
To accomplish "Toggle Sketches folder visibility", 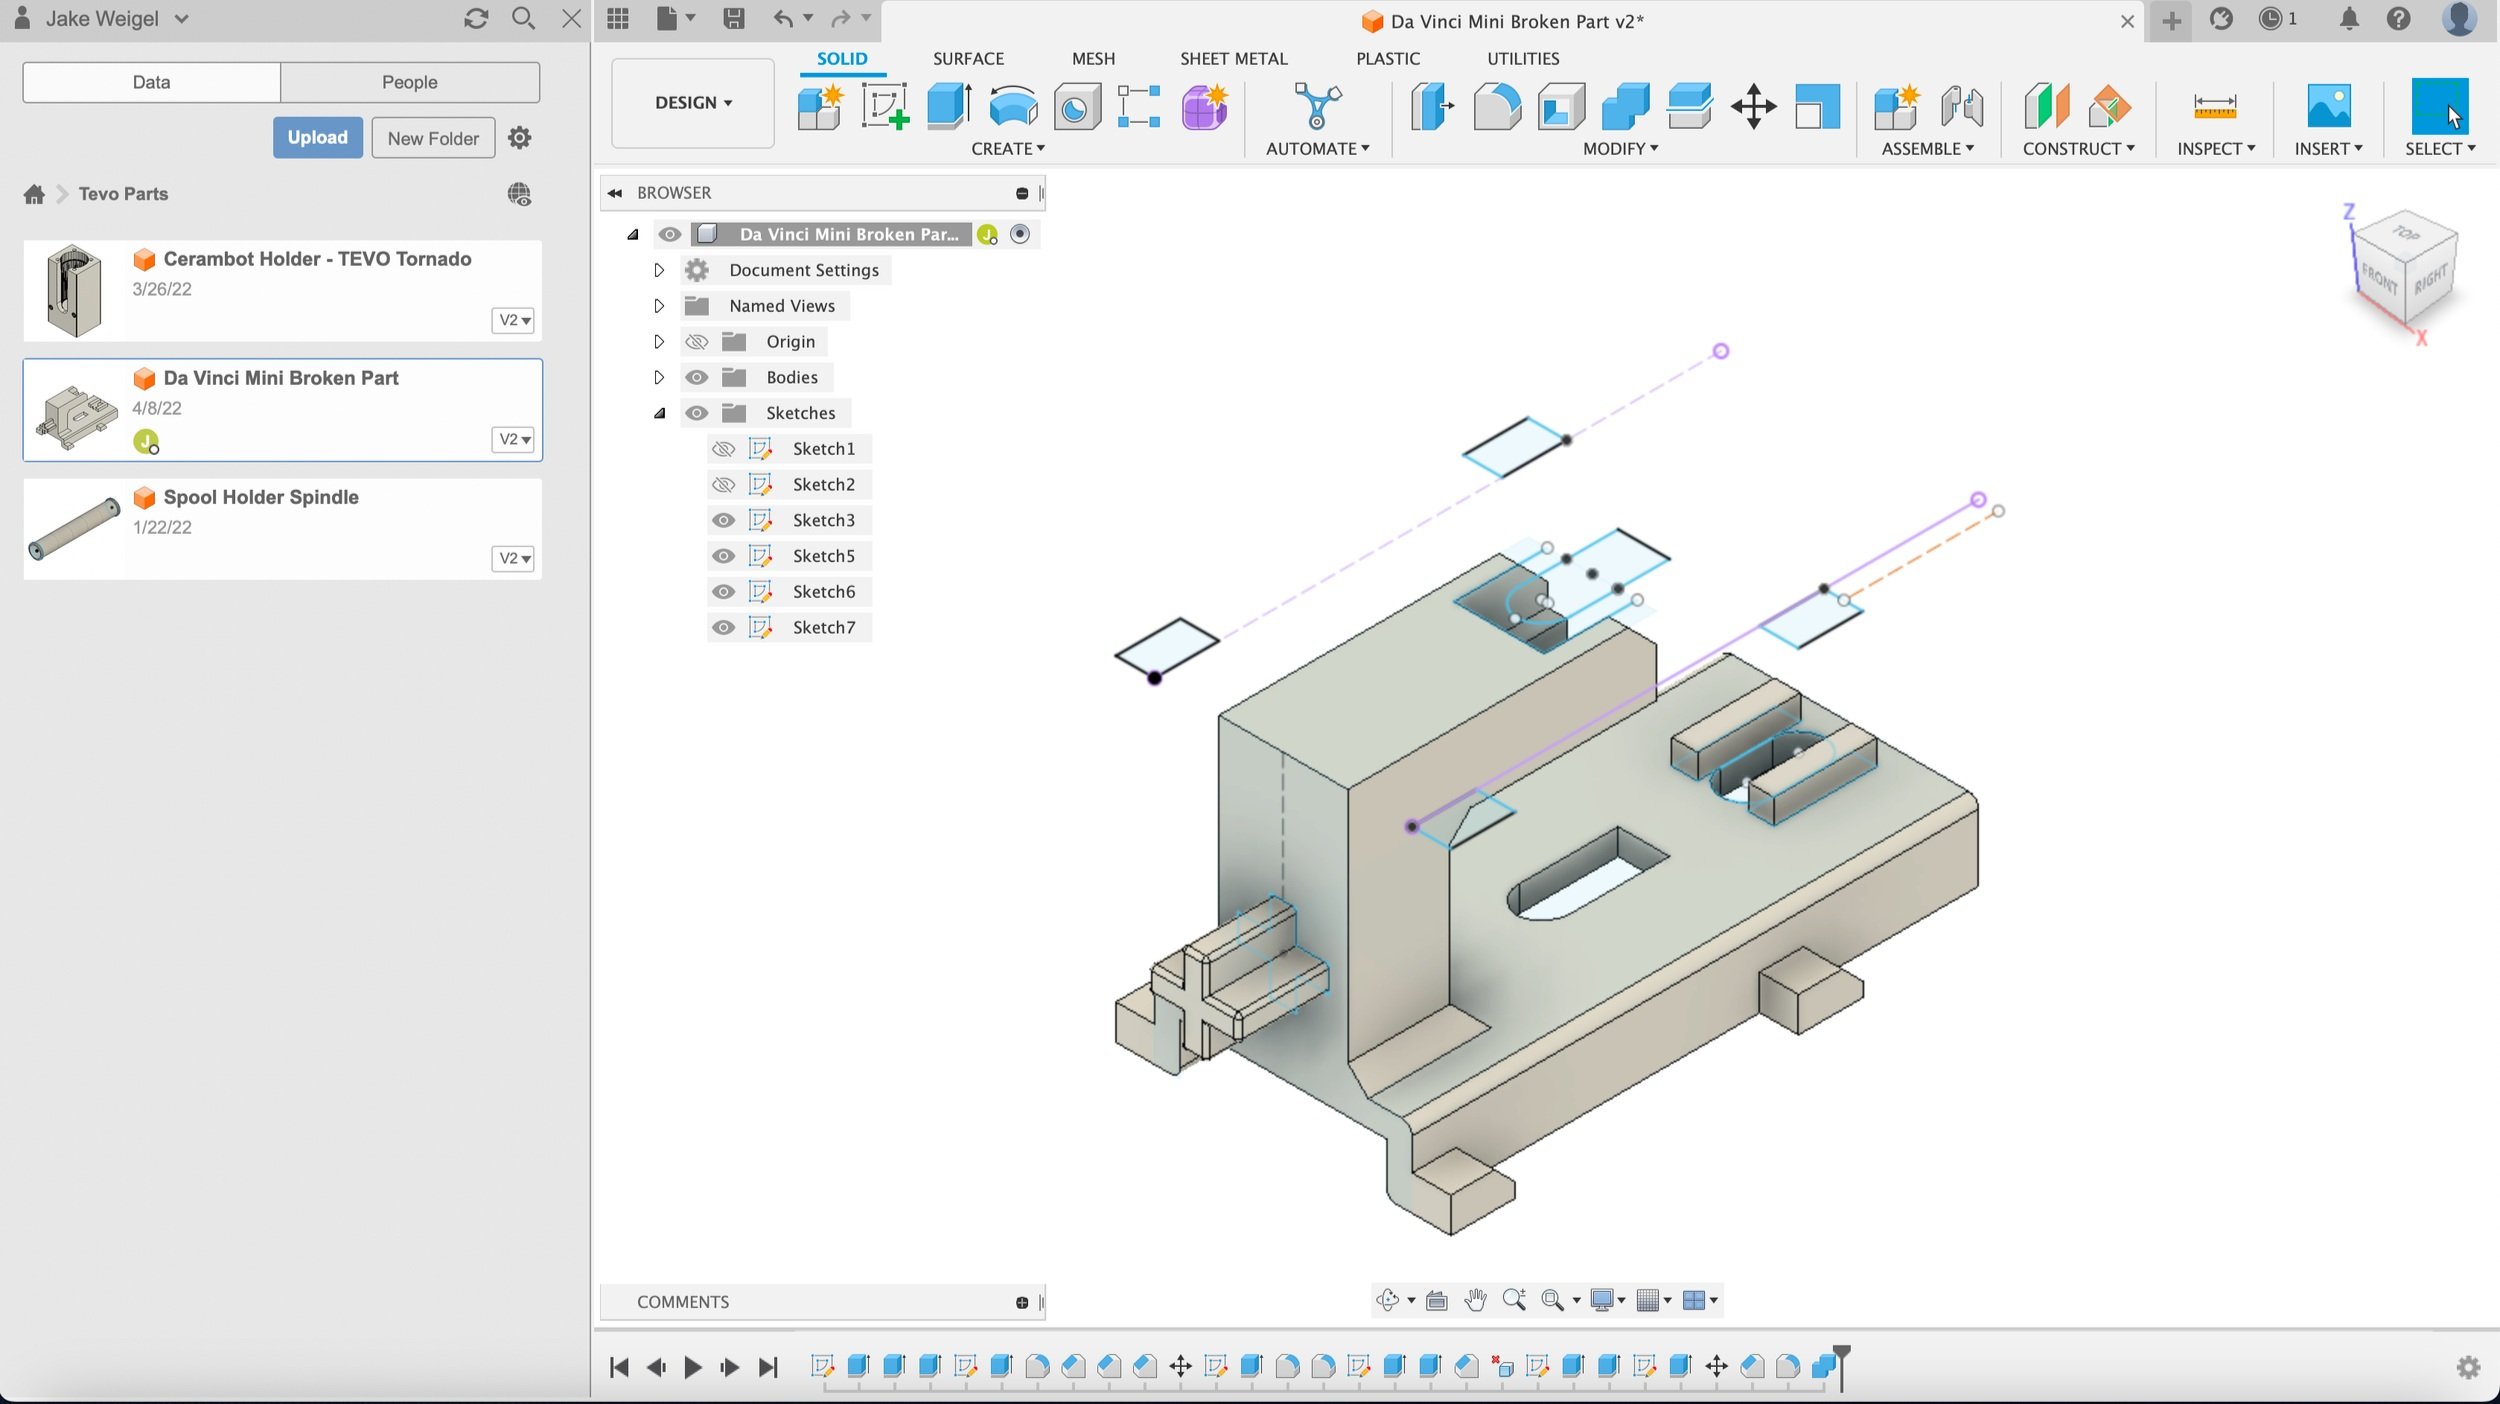I will point(697,413).
